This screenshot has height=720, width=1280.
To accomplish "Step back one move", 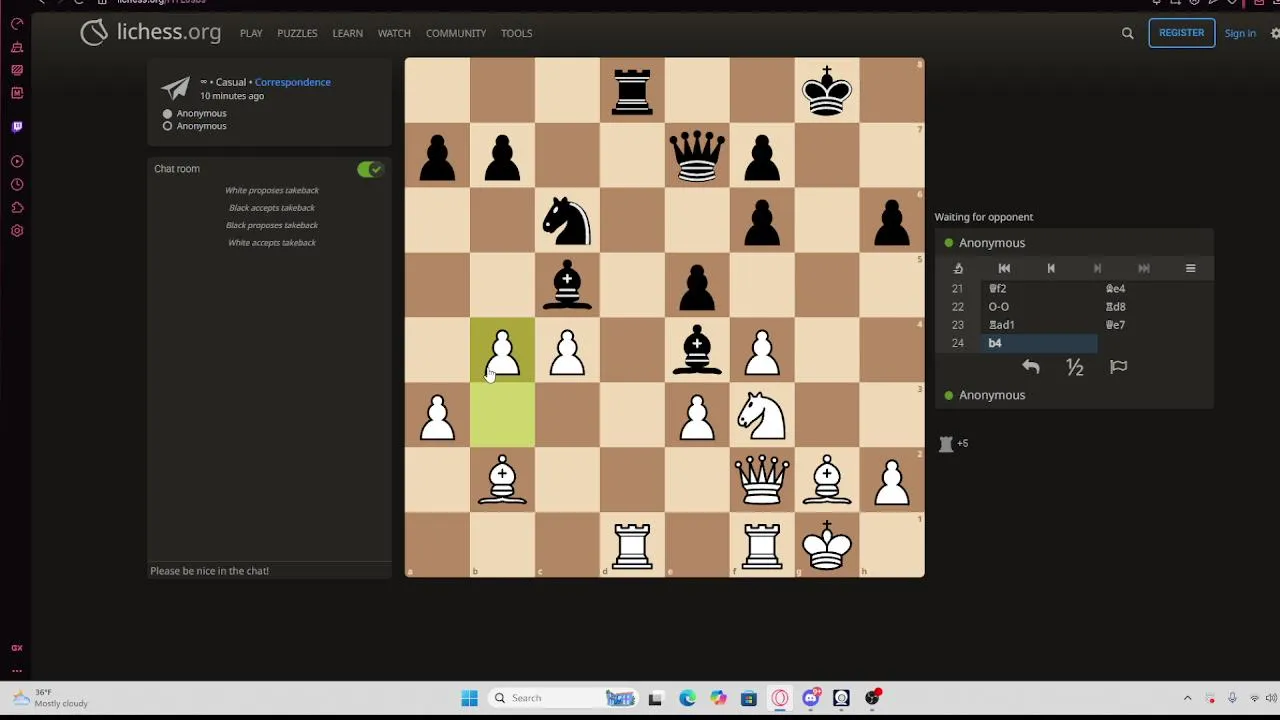I will click(1051, 268).
